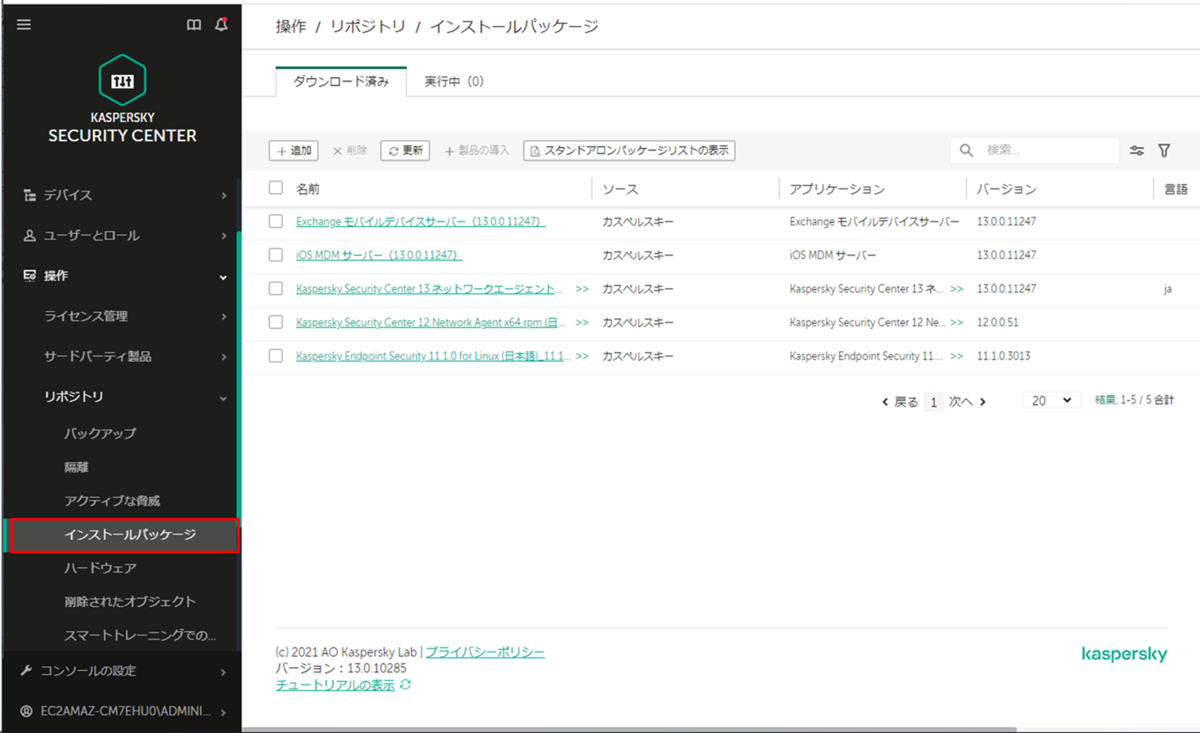1200x733 pixels.
Task: Click page number 1 in pagination
Action: click(934, 401)
